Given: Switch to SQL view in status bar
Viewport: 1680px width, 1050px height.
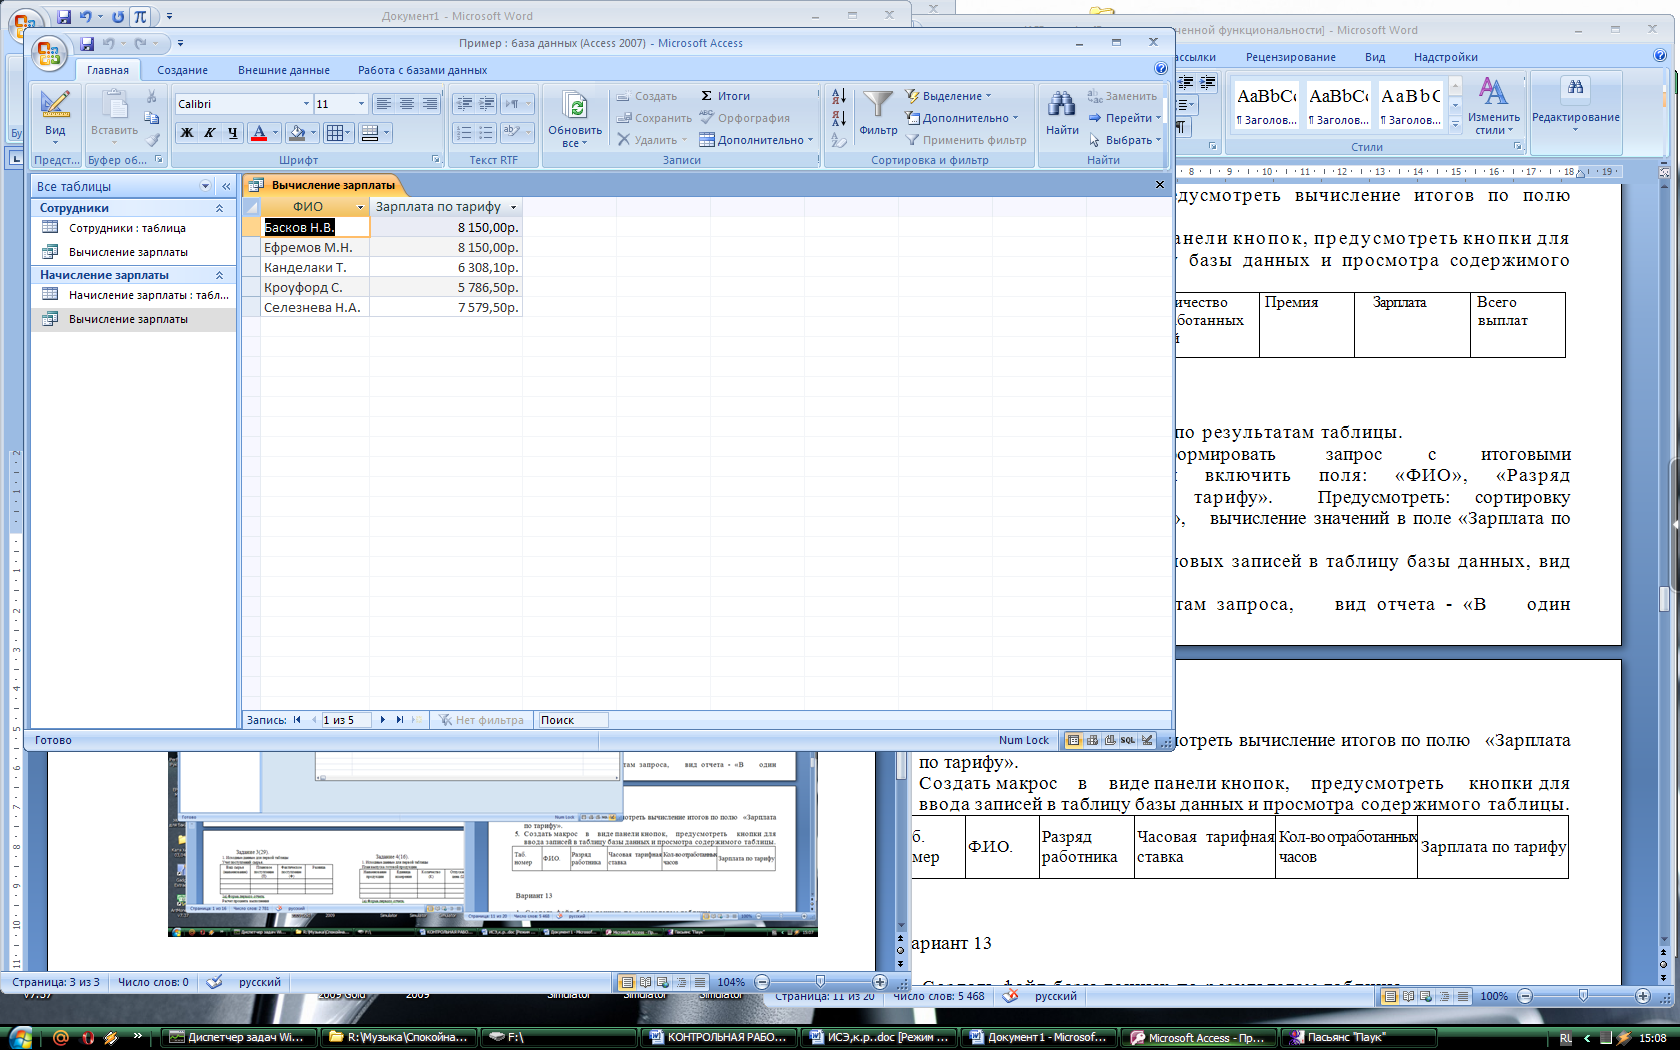Looking at the screenshot, I should [x=1128, y=740].
